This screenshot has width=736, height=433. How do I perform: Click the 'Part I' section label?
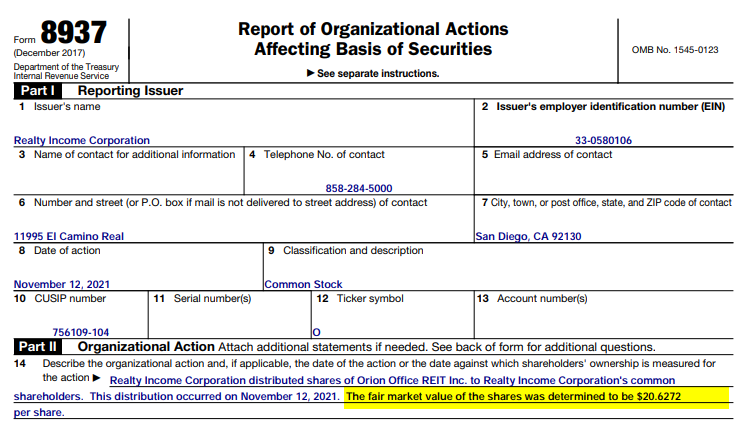38,91
